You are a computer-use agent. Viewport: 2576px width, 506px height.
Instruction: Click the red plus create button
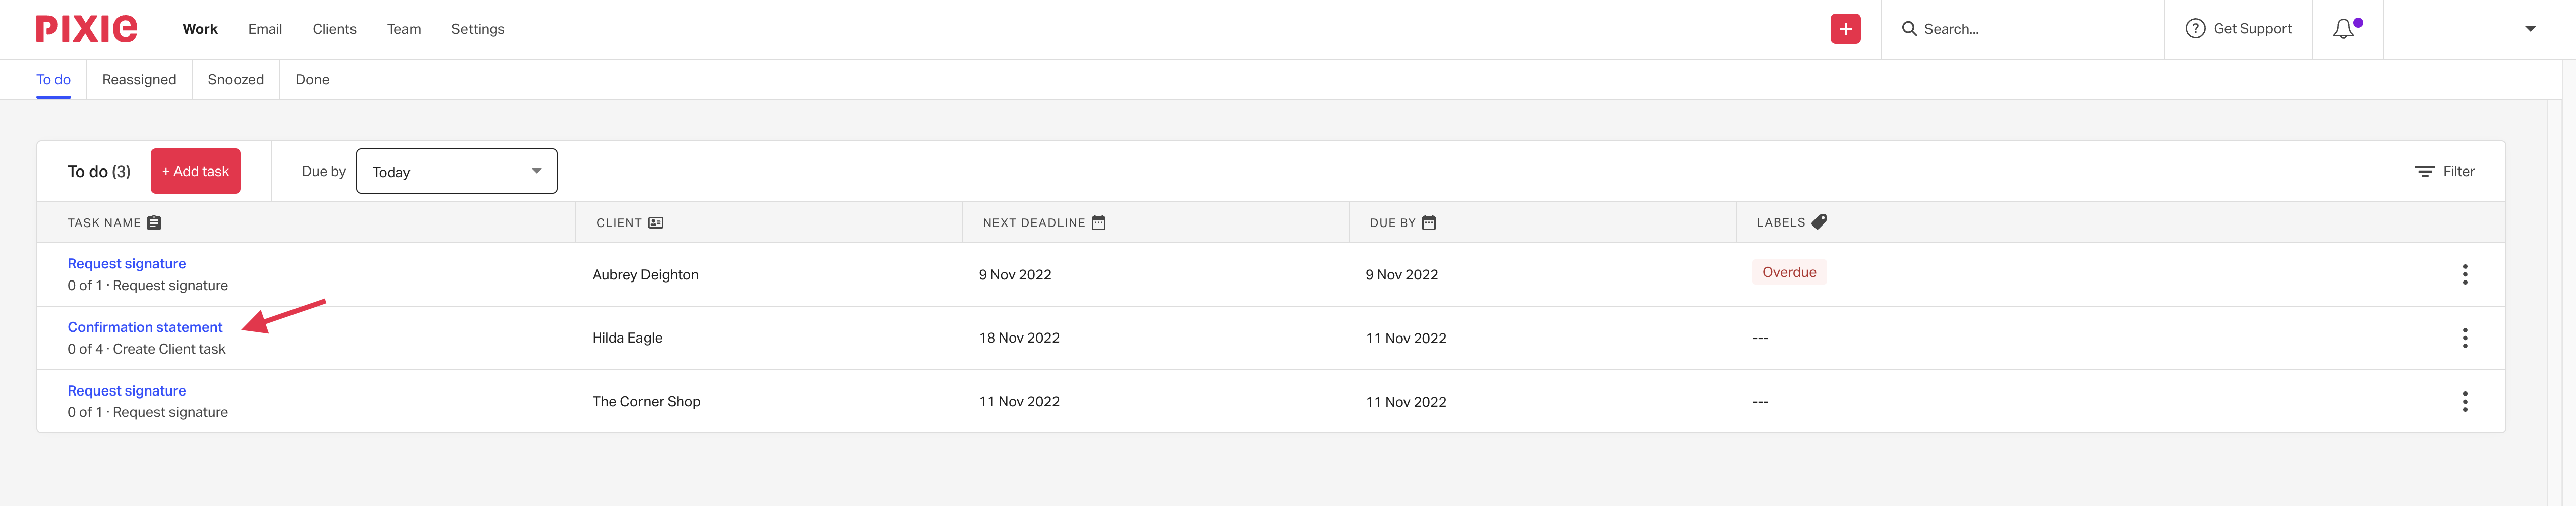click(x=1845, y=29)
